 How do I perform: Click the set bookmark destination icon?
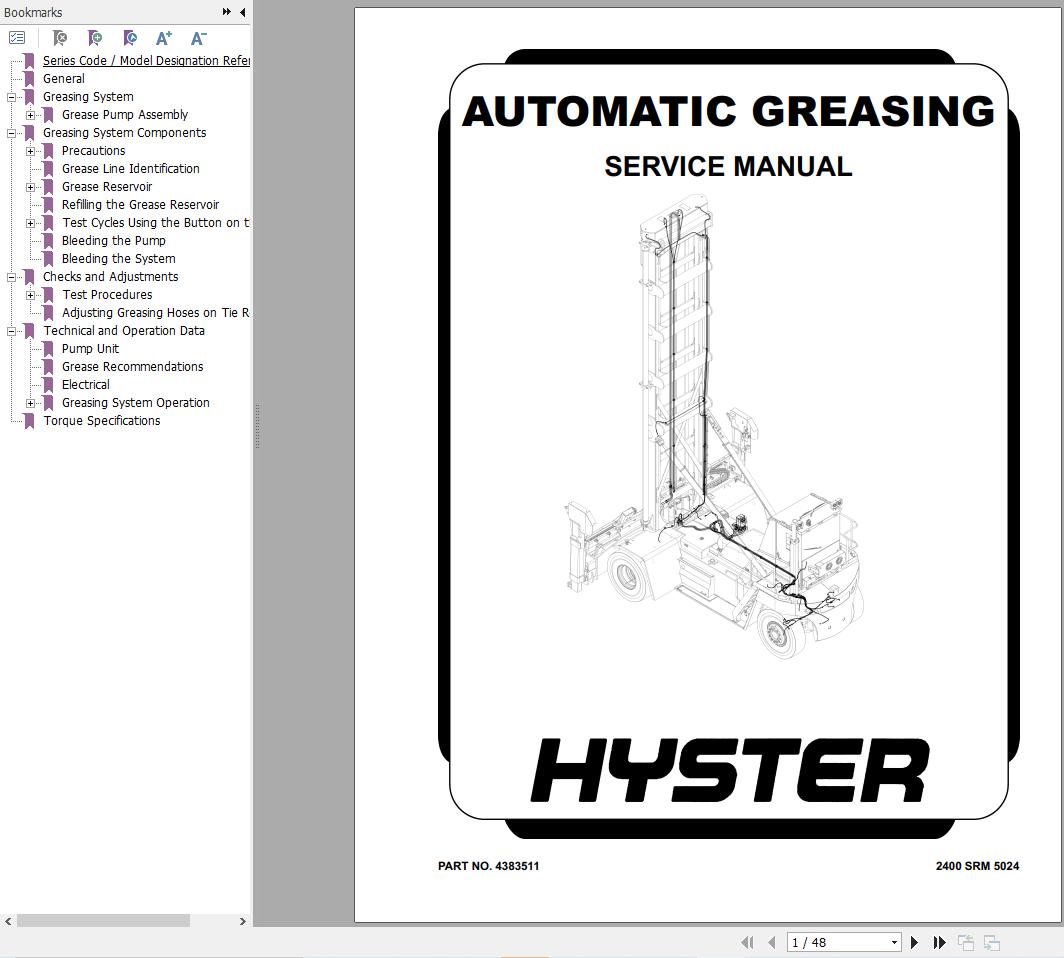click(x=130, y=38)
